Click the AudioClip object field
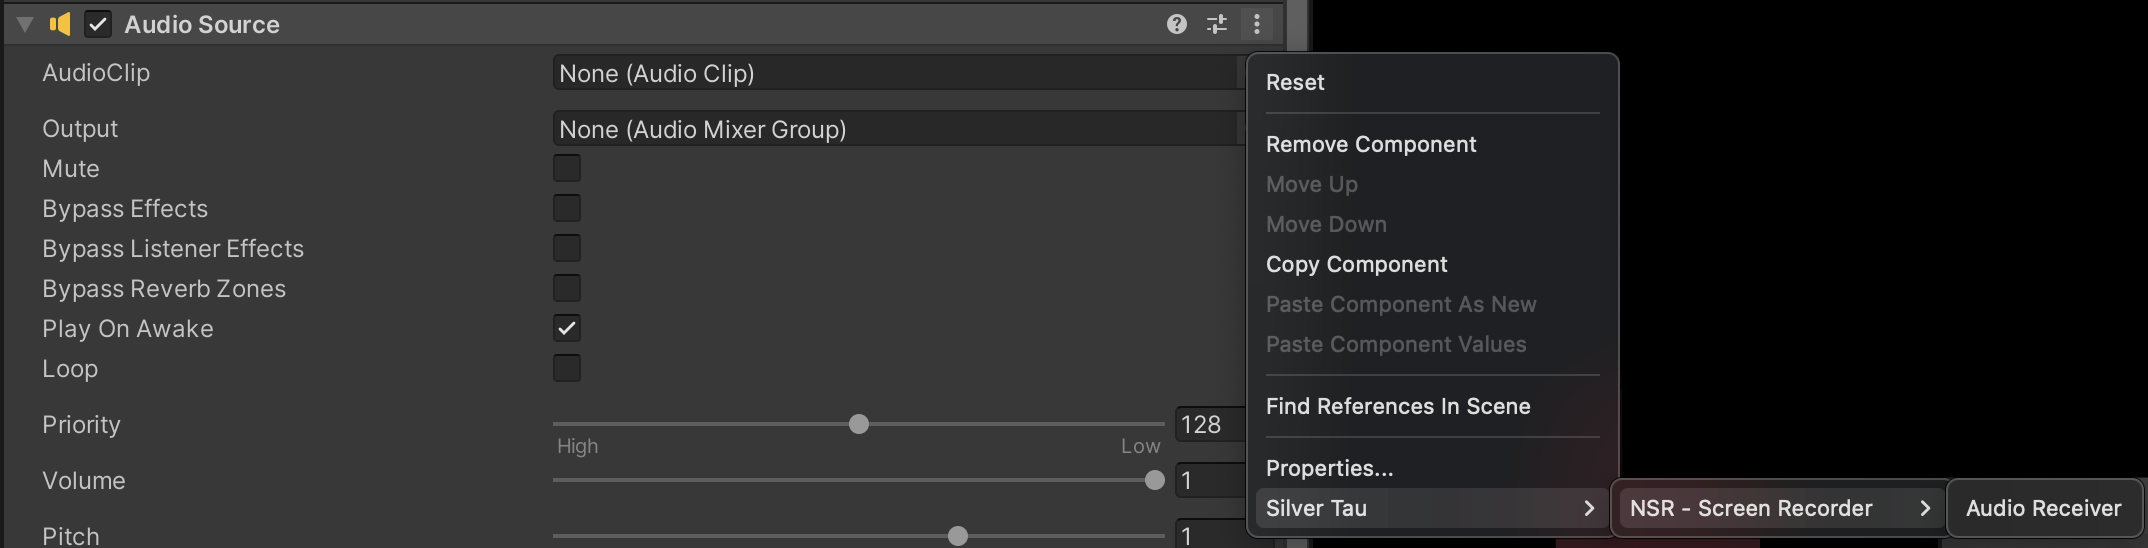This screenshot has width=2148, height=548. tap(897, 73)
